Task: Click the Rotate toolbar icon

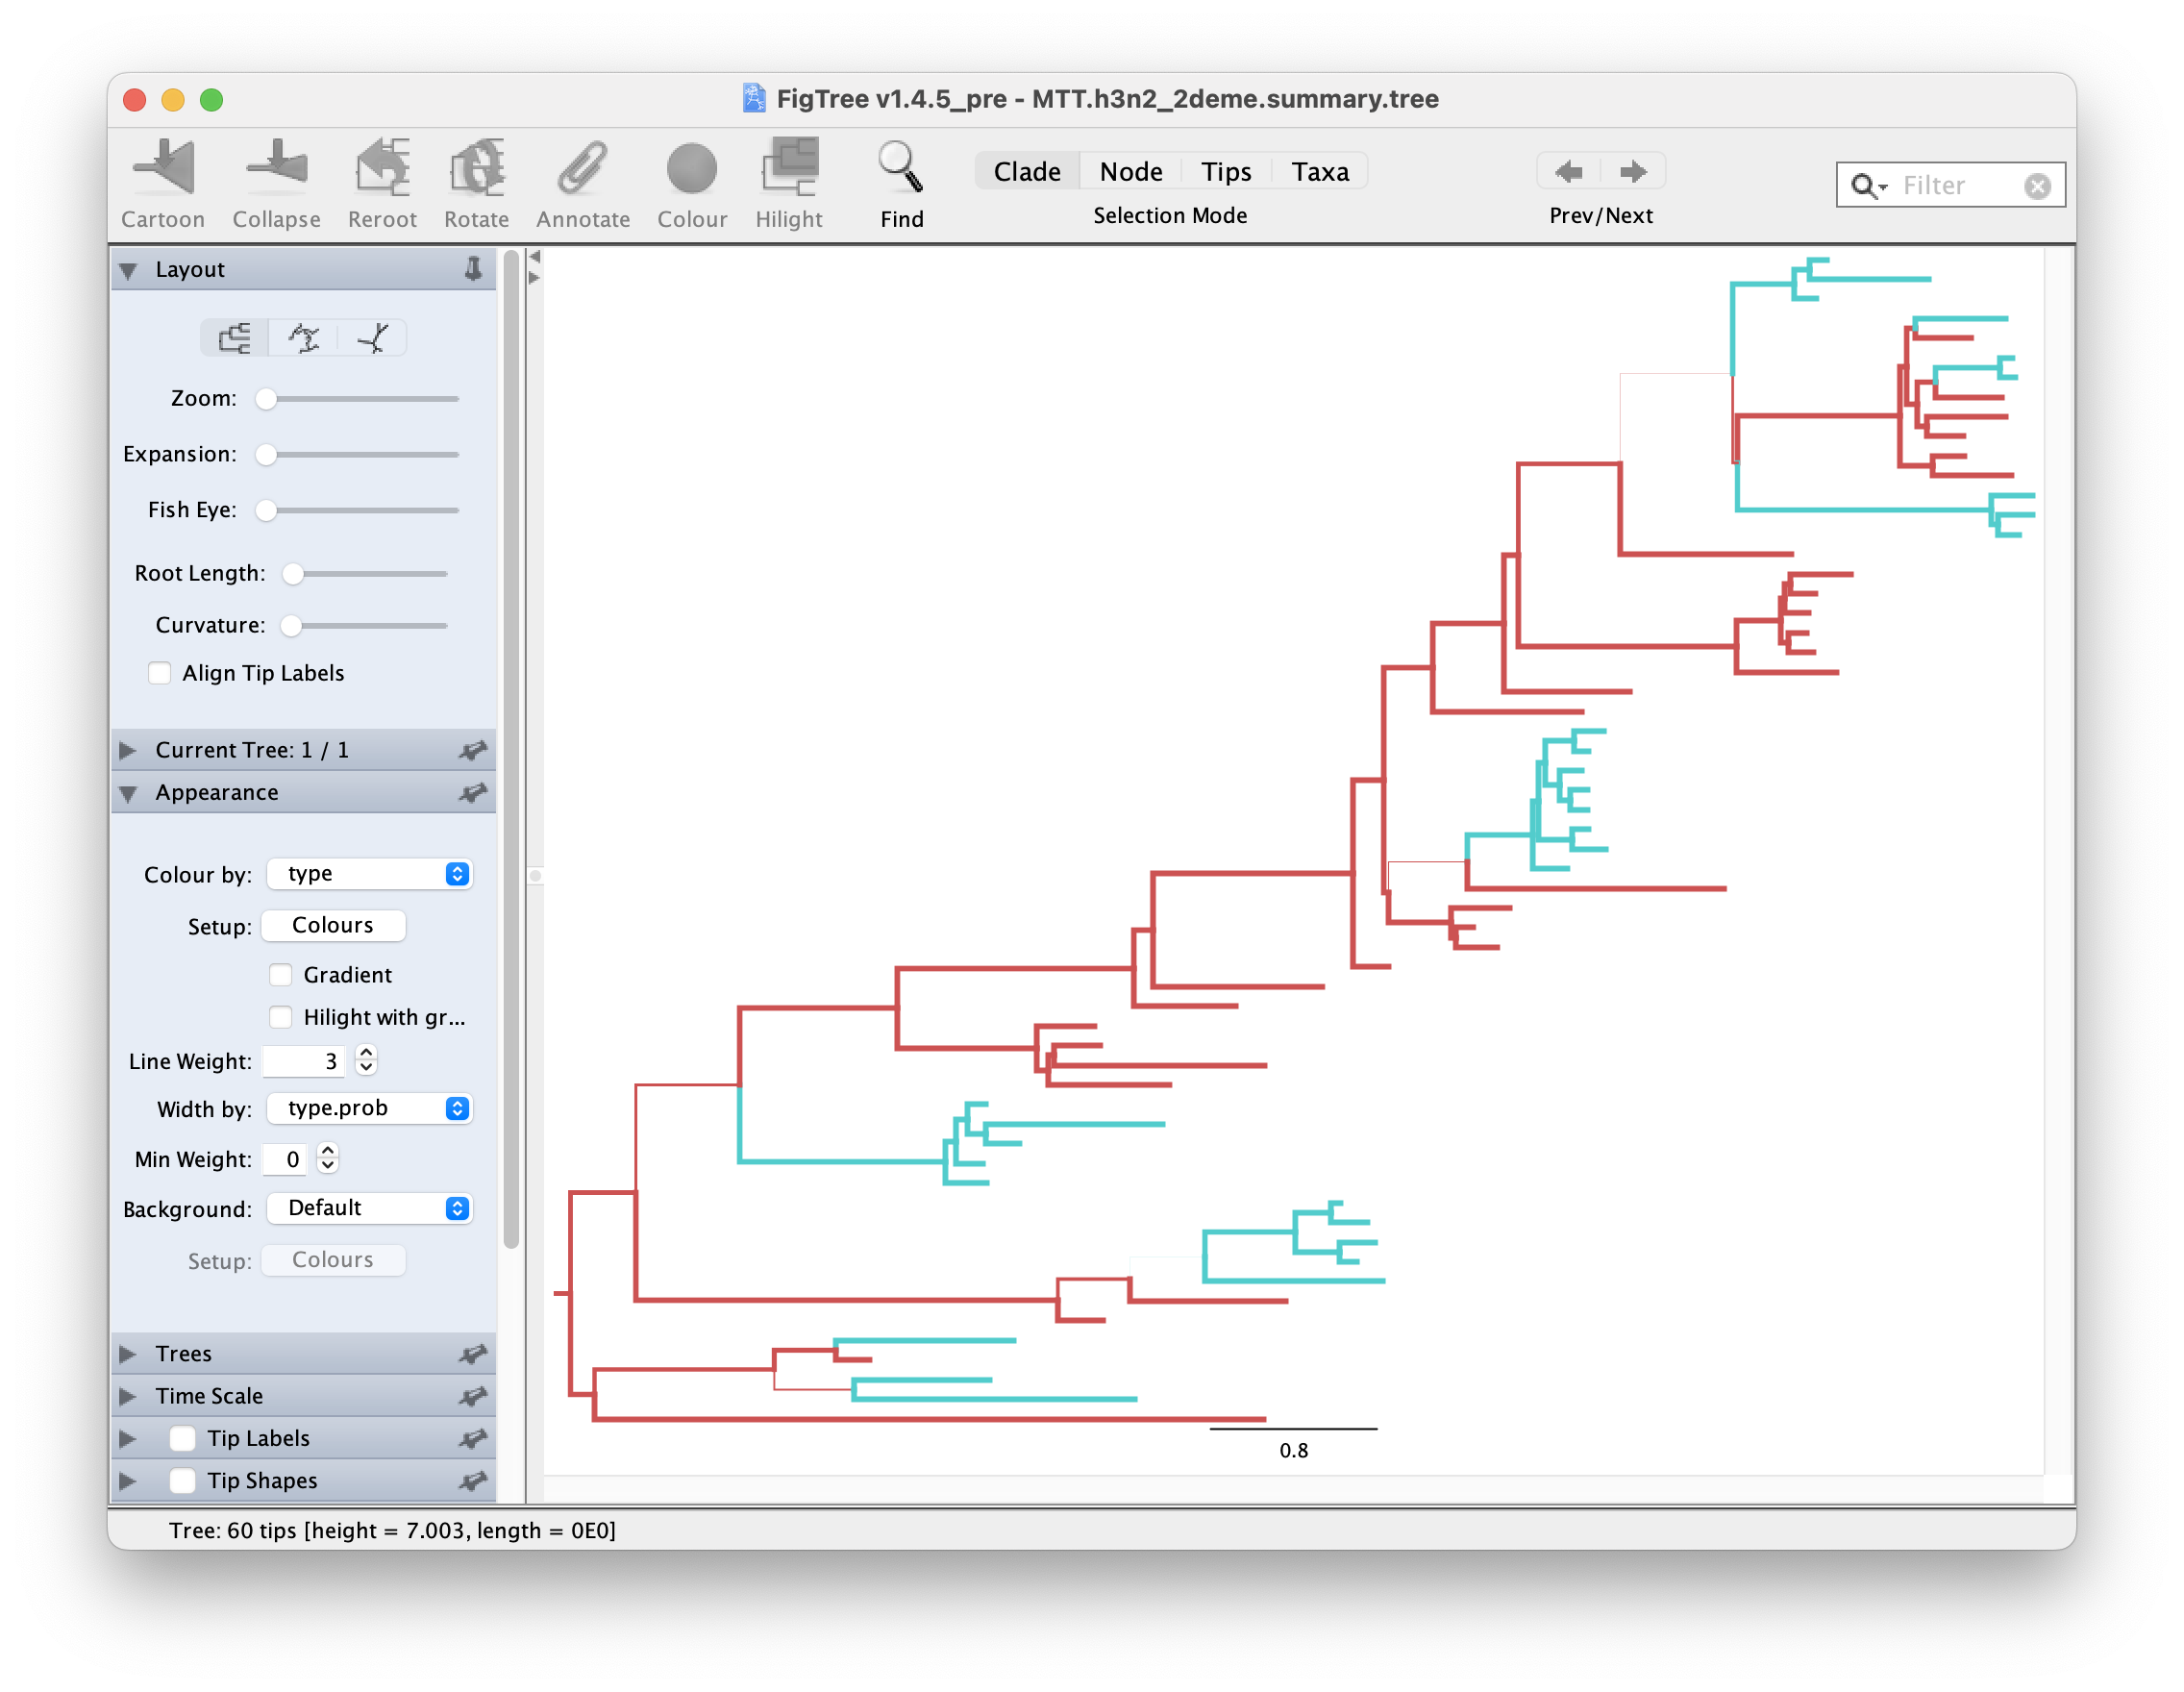Action: 476,167
